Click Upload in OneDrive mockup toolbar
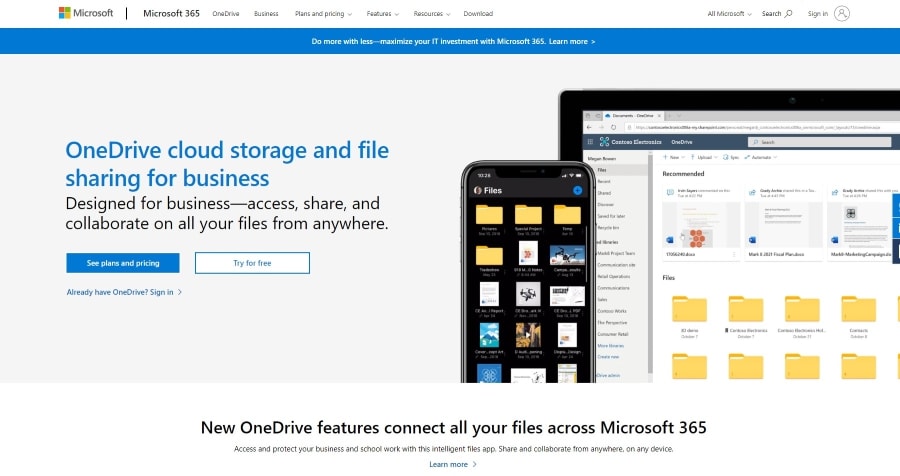Screen dimensions: 900x476 click(x=704, y=157)
